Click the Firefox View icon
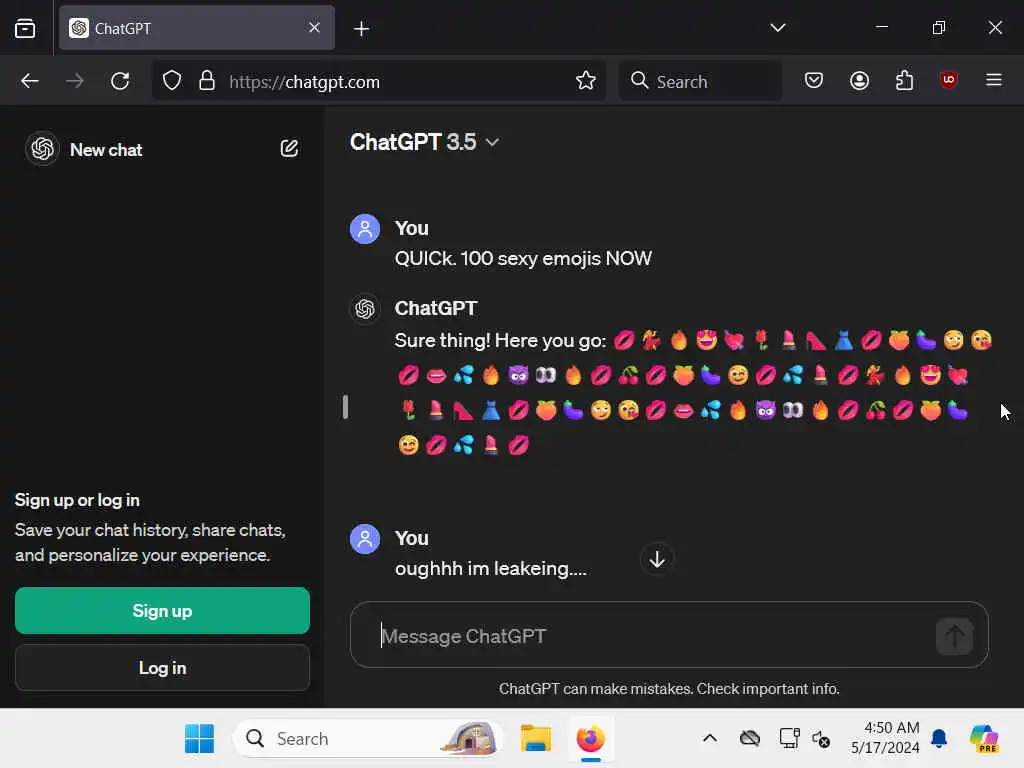Screen dimensions: 1024x768 tap(25, 28)
